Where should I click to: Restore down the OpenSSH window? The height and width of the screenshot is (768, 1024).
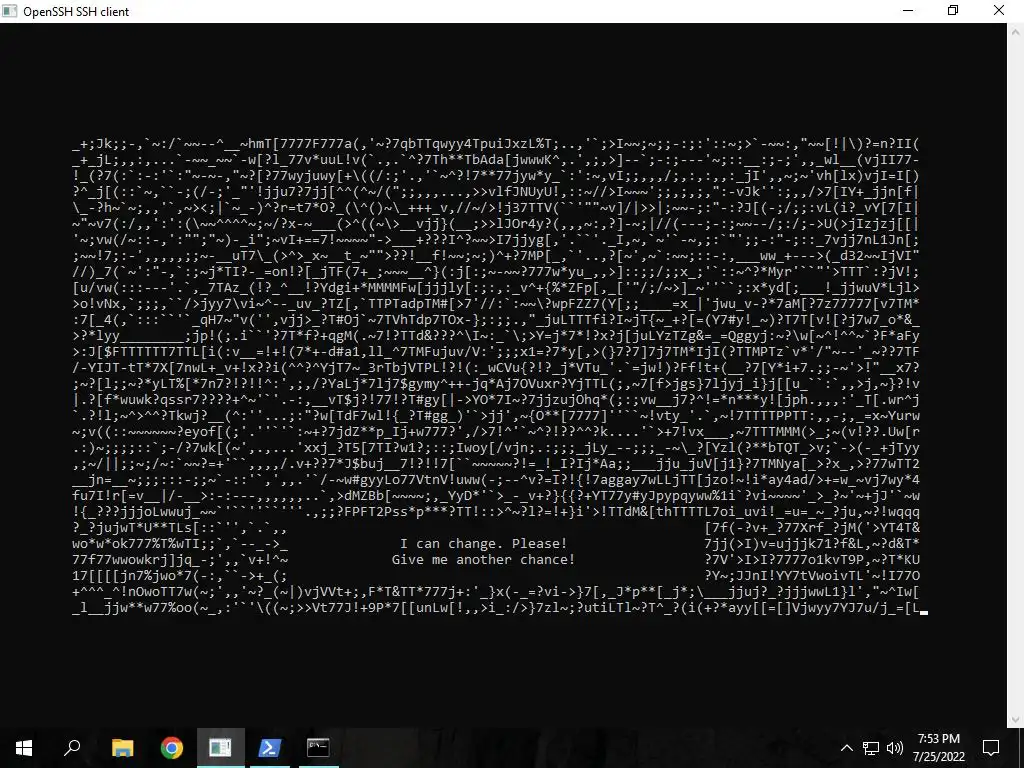pyautogui.click(x=953, y=10)
